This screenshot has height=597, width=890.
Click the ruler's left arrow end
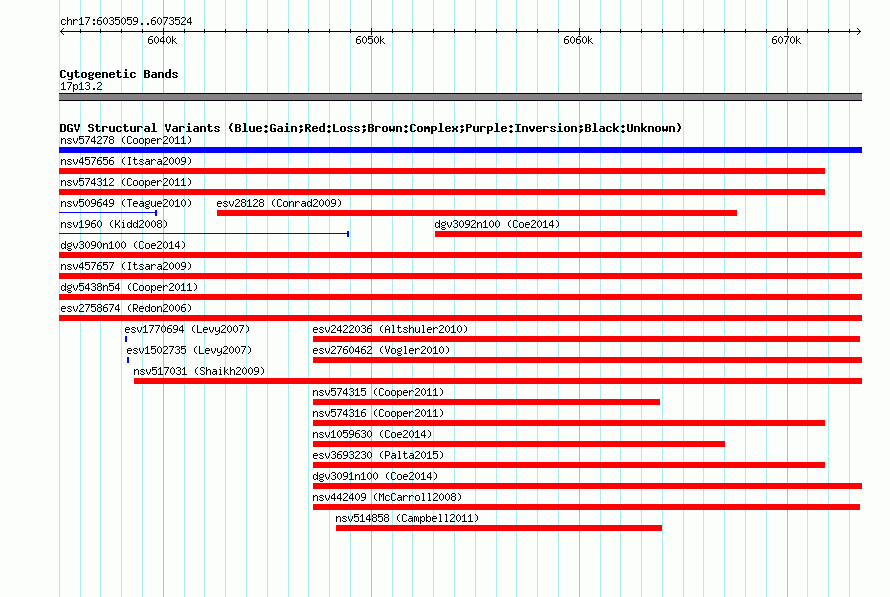pyautogui.click(x=62, y=31)
